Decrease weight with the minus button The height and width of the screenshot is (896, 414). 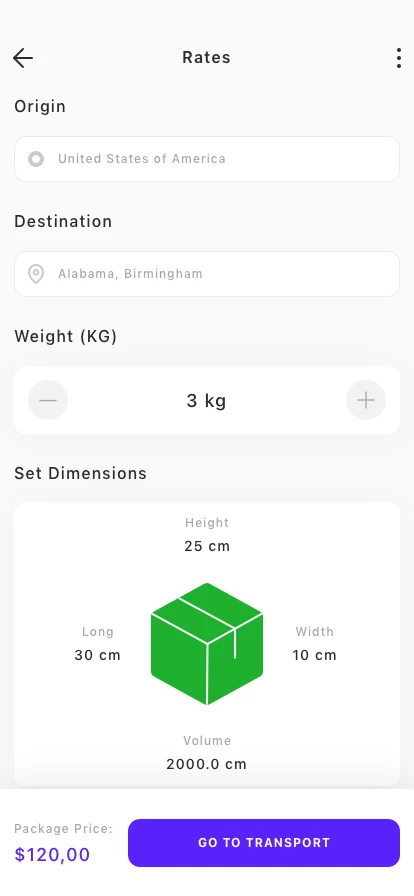coord(48,400)
